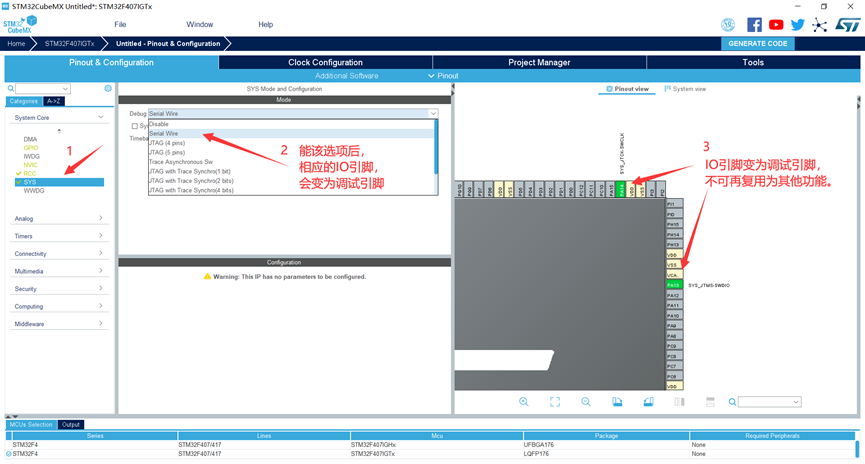Image resolution: width=865 pixels, height=464 pixels.
Task: Click the GENERATE CODE button
Action: (758, 44)
